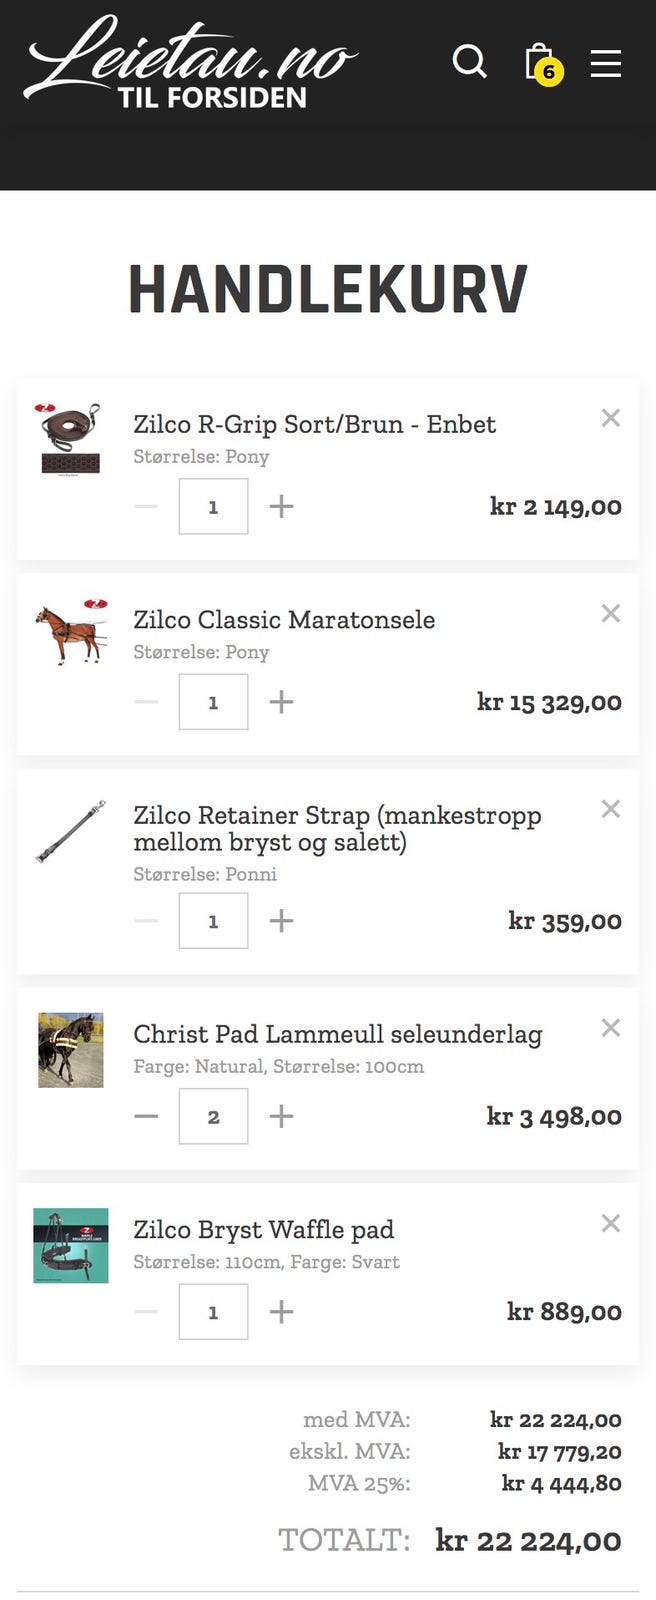Open the search magnifier icon

[x=469, y=62]
